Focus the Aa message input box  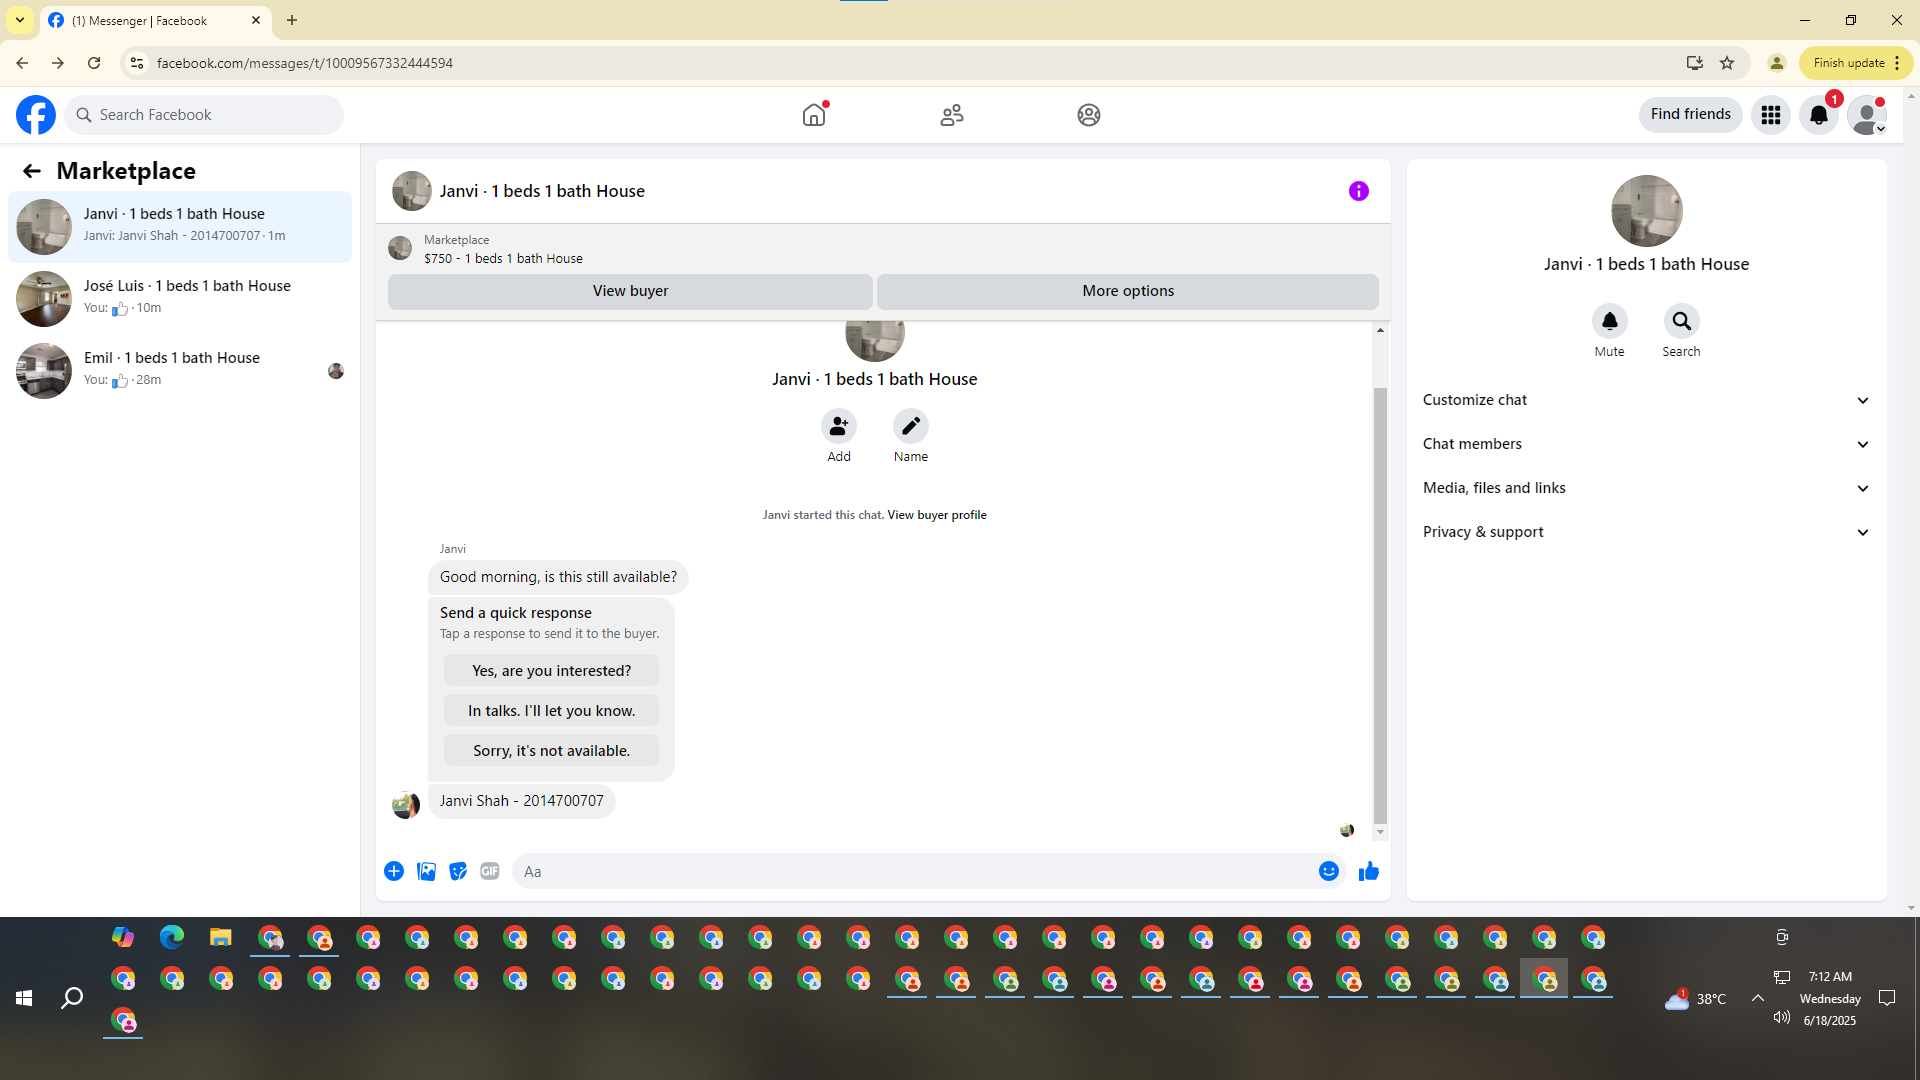(915, 871)
